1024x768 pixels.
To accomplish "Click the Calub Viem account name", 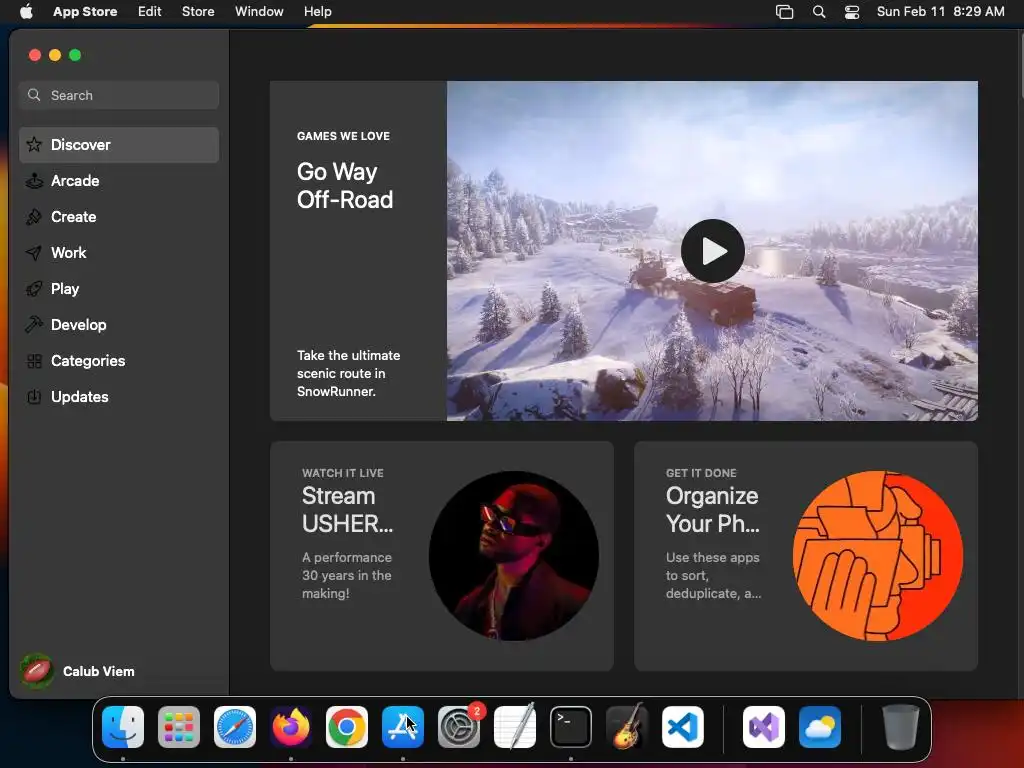I will [x=99, y=671].
